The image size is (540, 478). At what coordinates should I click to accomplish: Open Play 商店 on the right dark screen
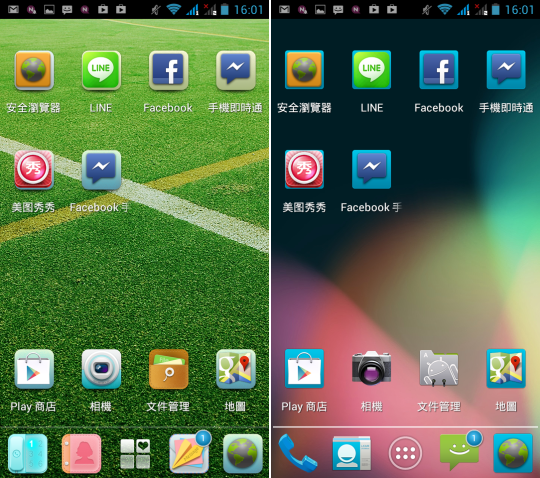(304, 369)
